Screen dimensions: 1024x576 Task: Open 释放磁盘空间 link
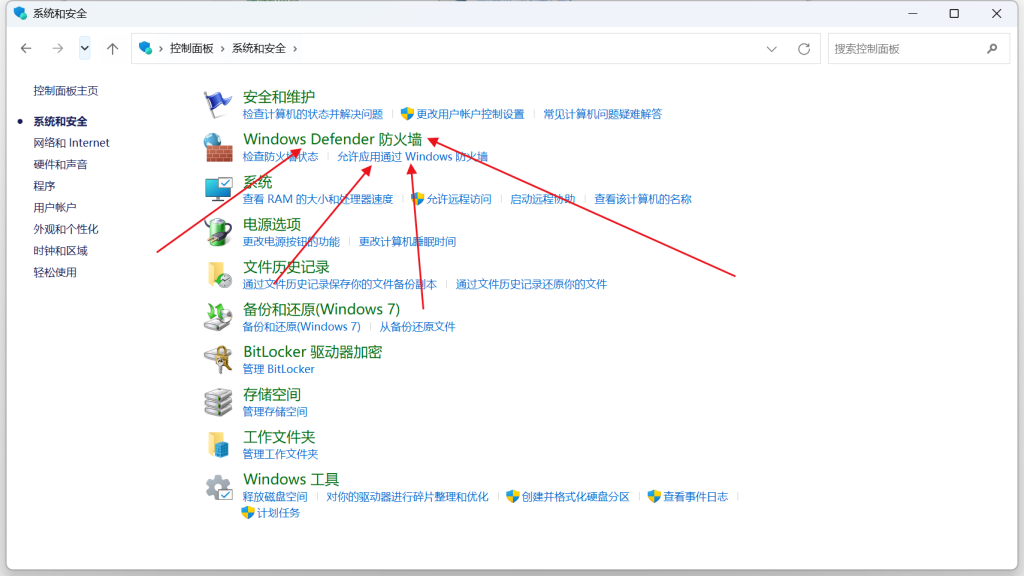tap(275, 497)
